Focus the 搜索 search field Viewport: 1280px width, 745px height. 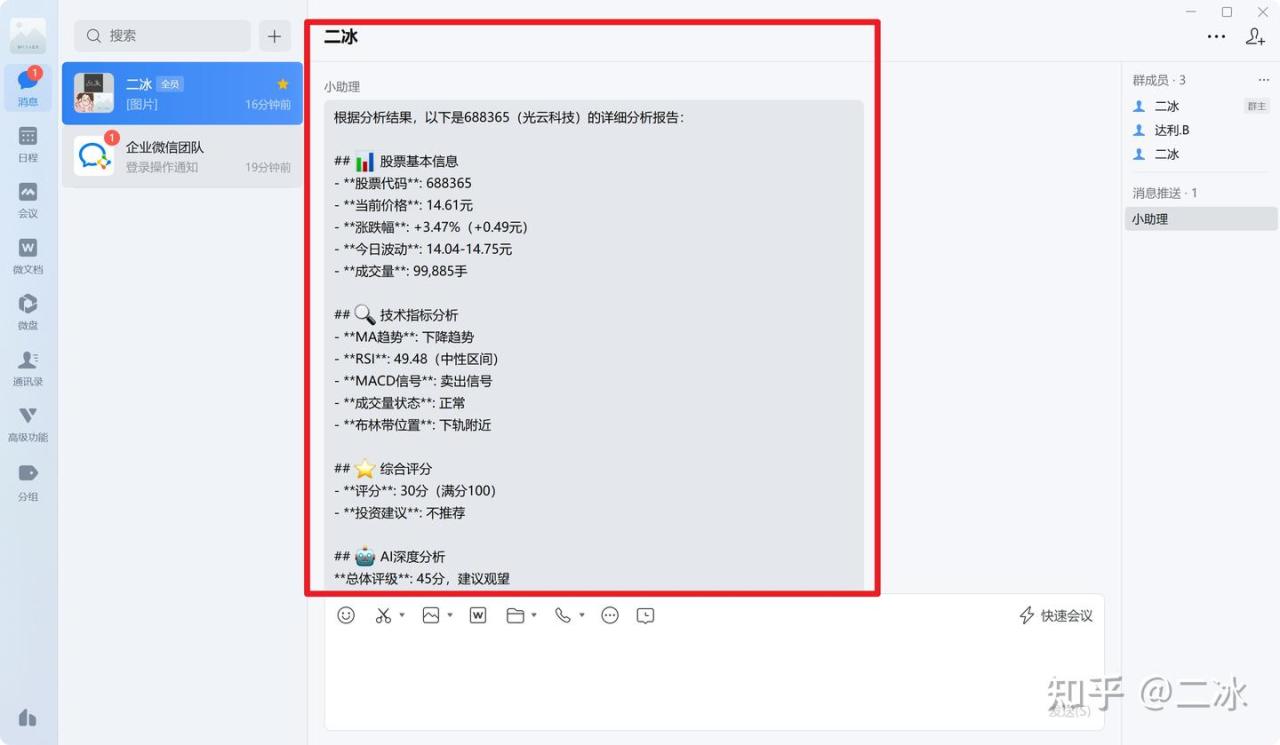coord(162,36)
